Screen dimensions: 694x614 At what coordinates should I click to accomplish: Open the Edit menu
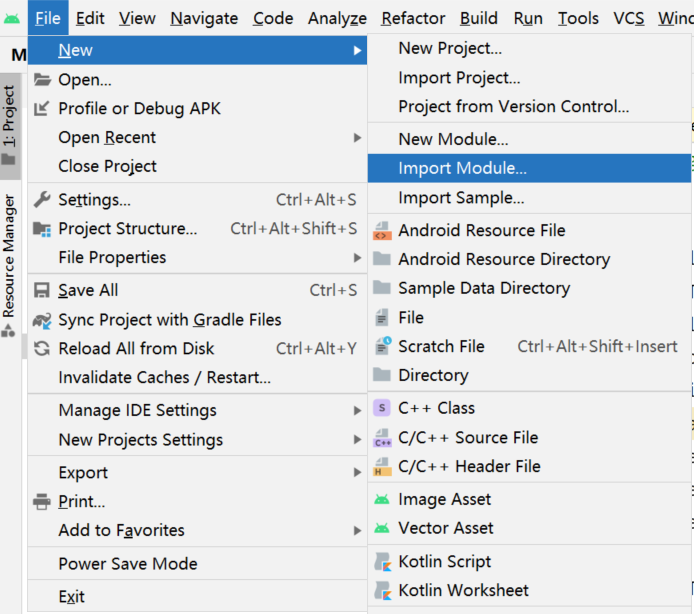tap(90, 18)
